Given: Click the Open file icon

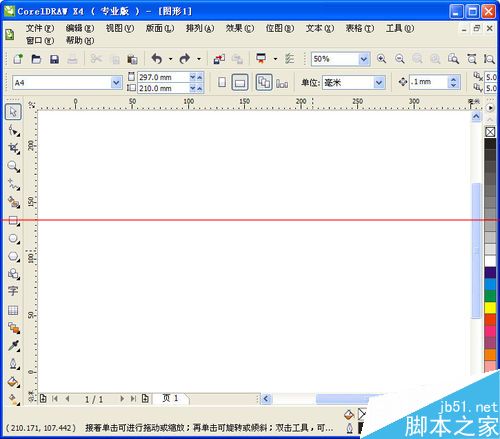Looking at the screenshot, I should click(36, 59).
